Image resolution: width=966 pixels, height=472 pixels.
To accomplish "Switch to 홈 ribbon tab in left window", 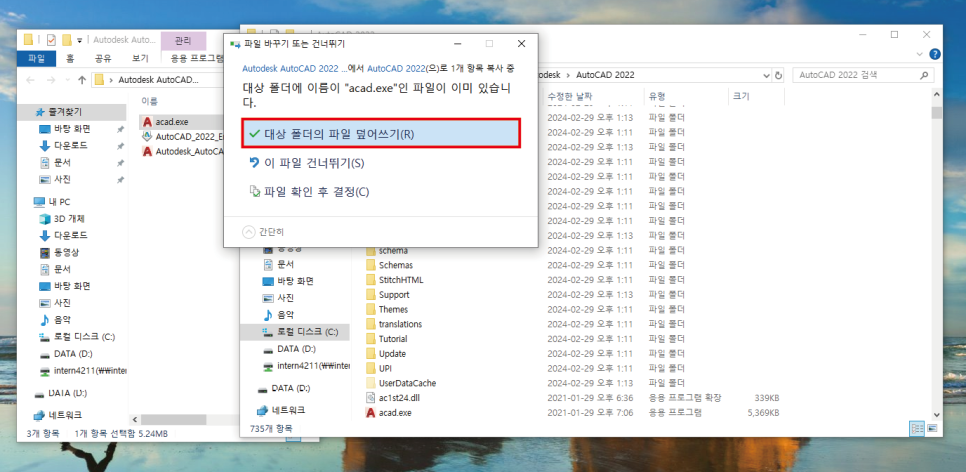I will coord(70,59).
